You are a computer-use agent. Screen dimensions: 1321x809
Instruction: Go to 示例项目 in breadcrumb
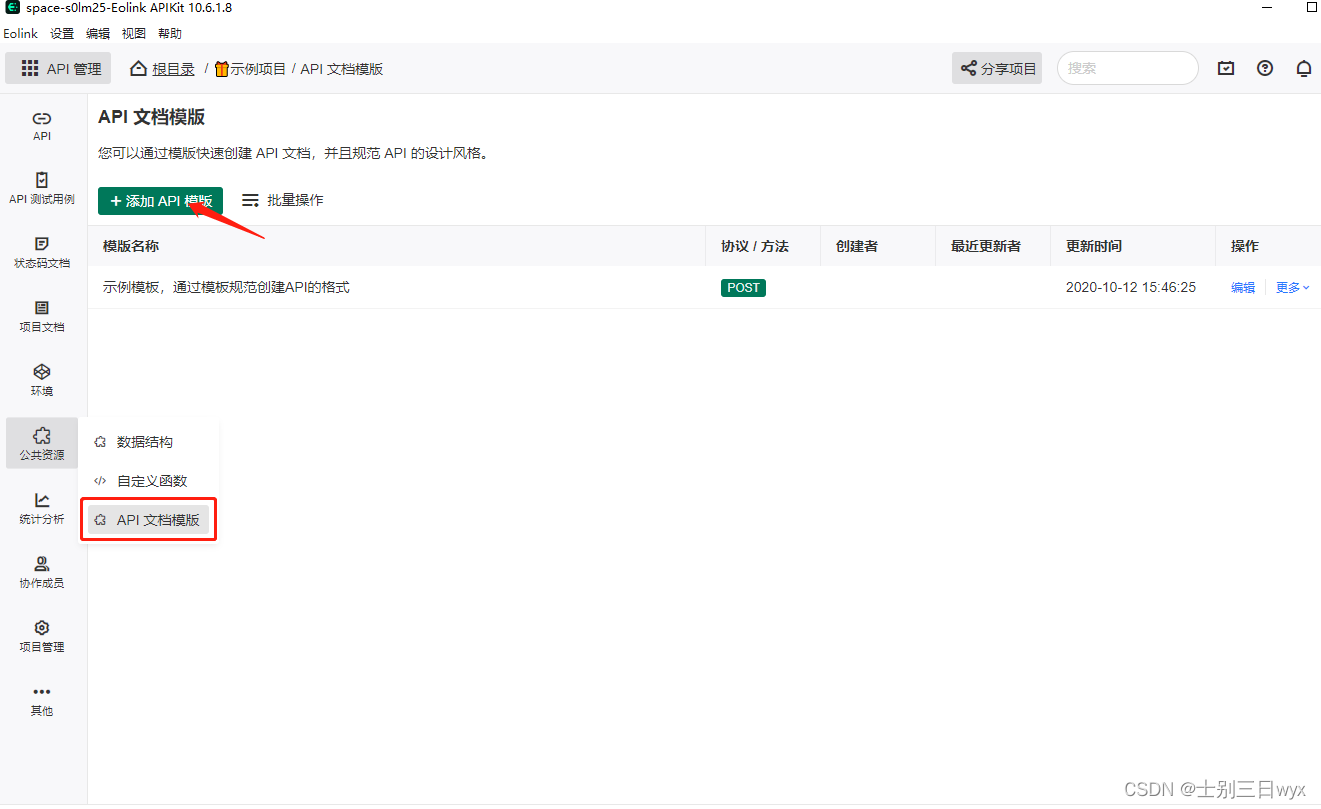click(x=258, y=69)
